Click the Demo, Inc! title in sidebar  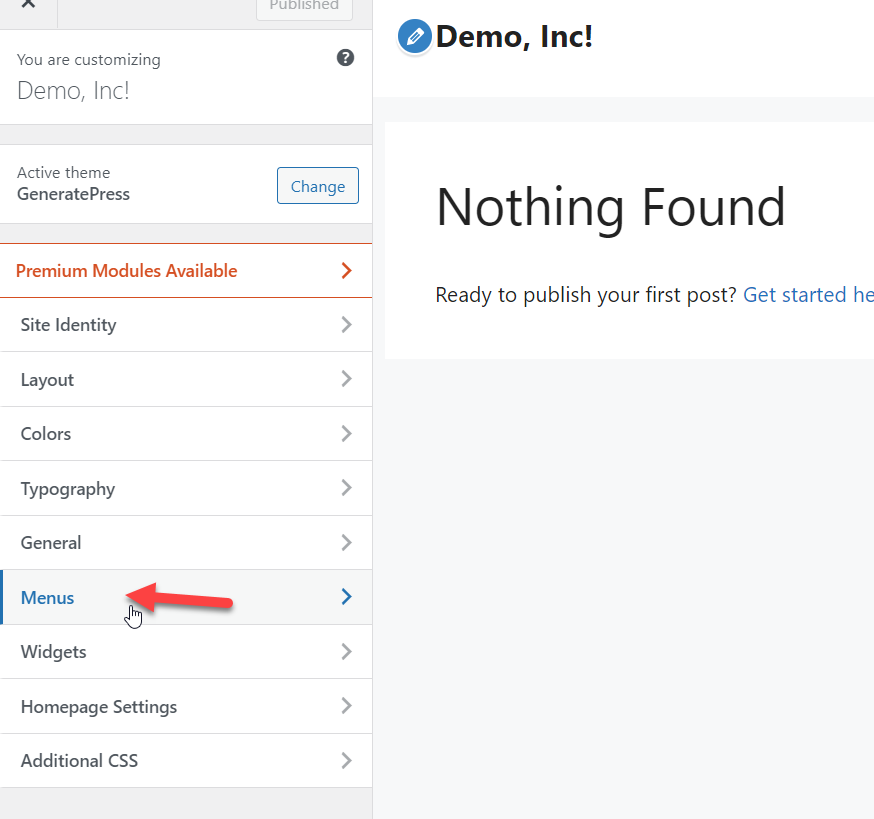[x=73, y=90]
